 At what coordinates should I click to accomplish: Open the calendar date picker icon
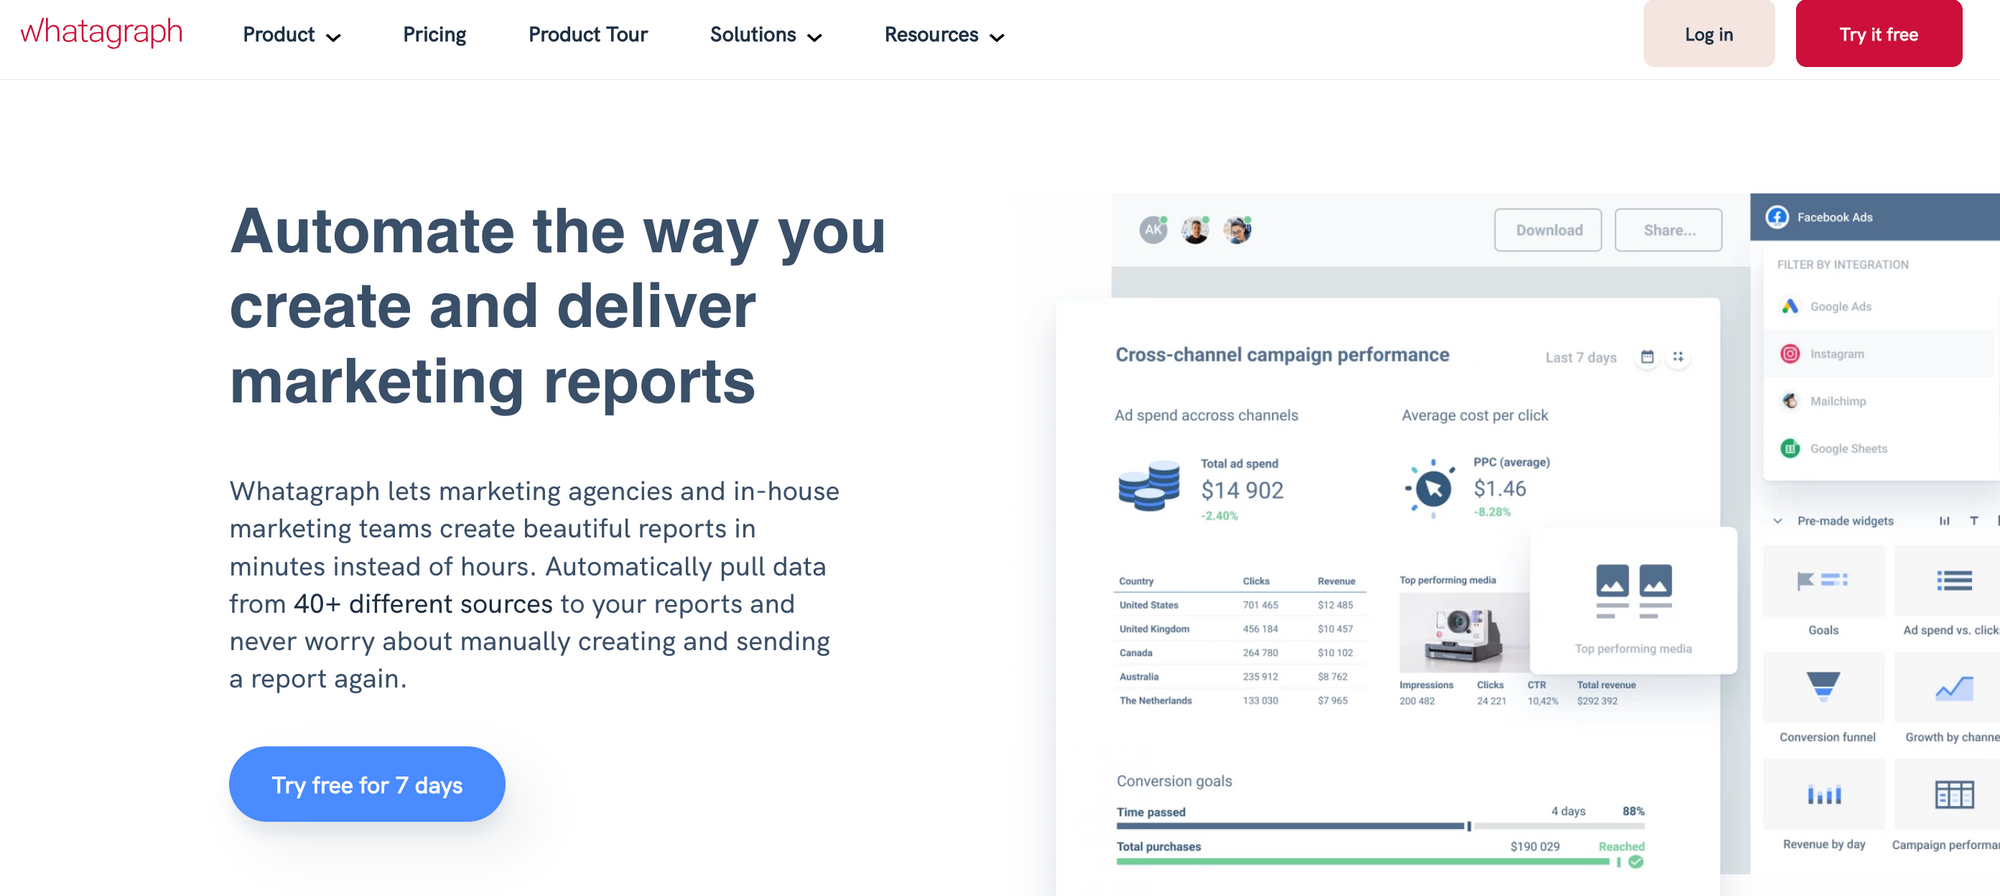[x=1647, y=357]
